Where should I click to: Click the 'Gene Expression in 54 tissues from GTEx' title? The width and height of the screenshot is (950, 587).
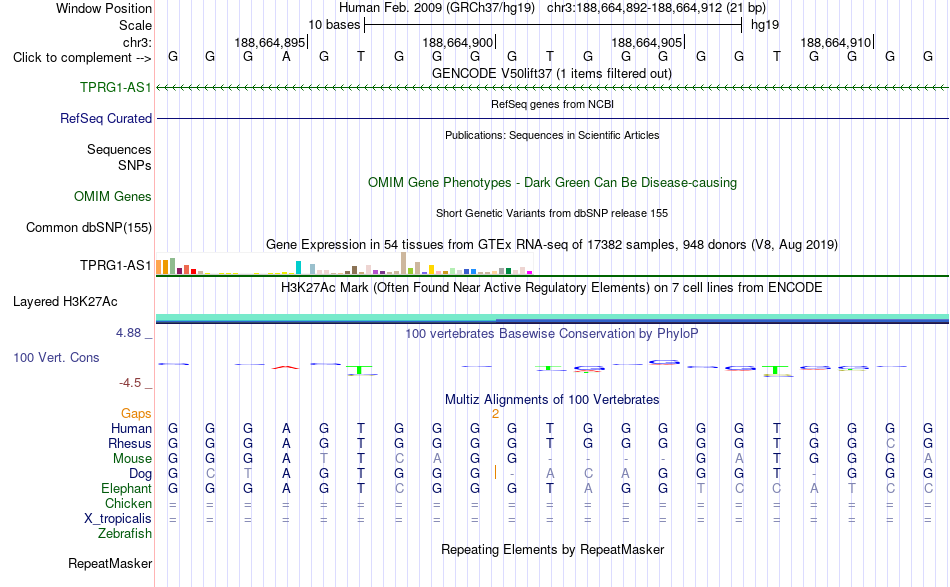tap(552, 244)
